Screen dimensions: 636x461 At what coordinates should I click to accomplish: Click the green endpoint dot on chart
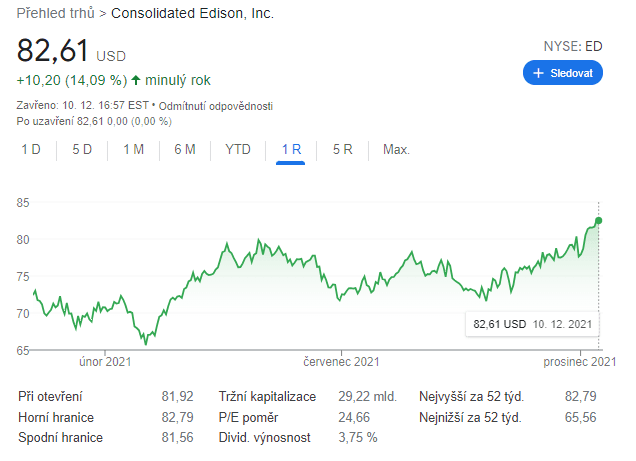pos(598,220)
